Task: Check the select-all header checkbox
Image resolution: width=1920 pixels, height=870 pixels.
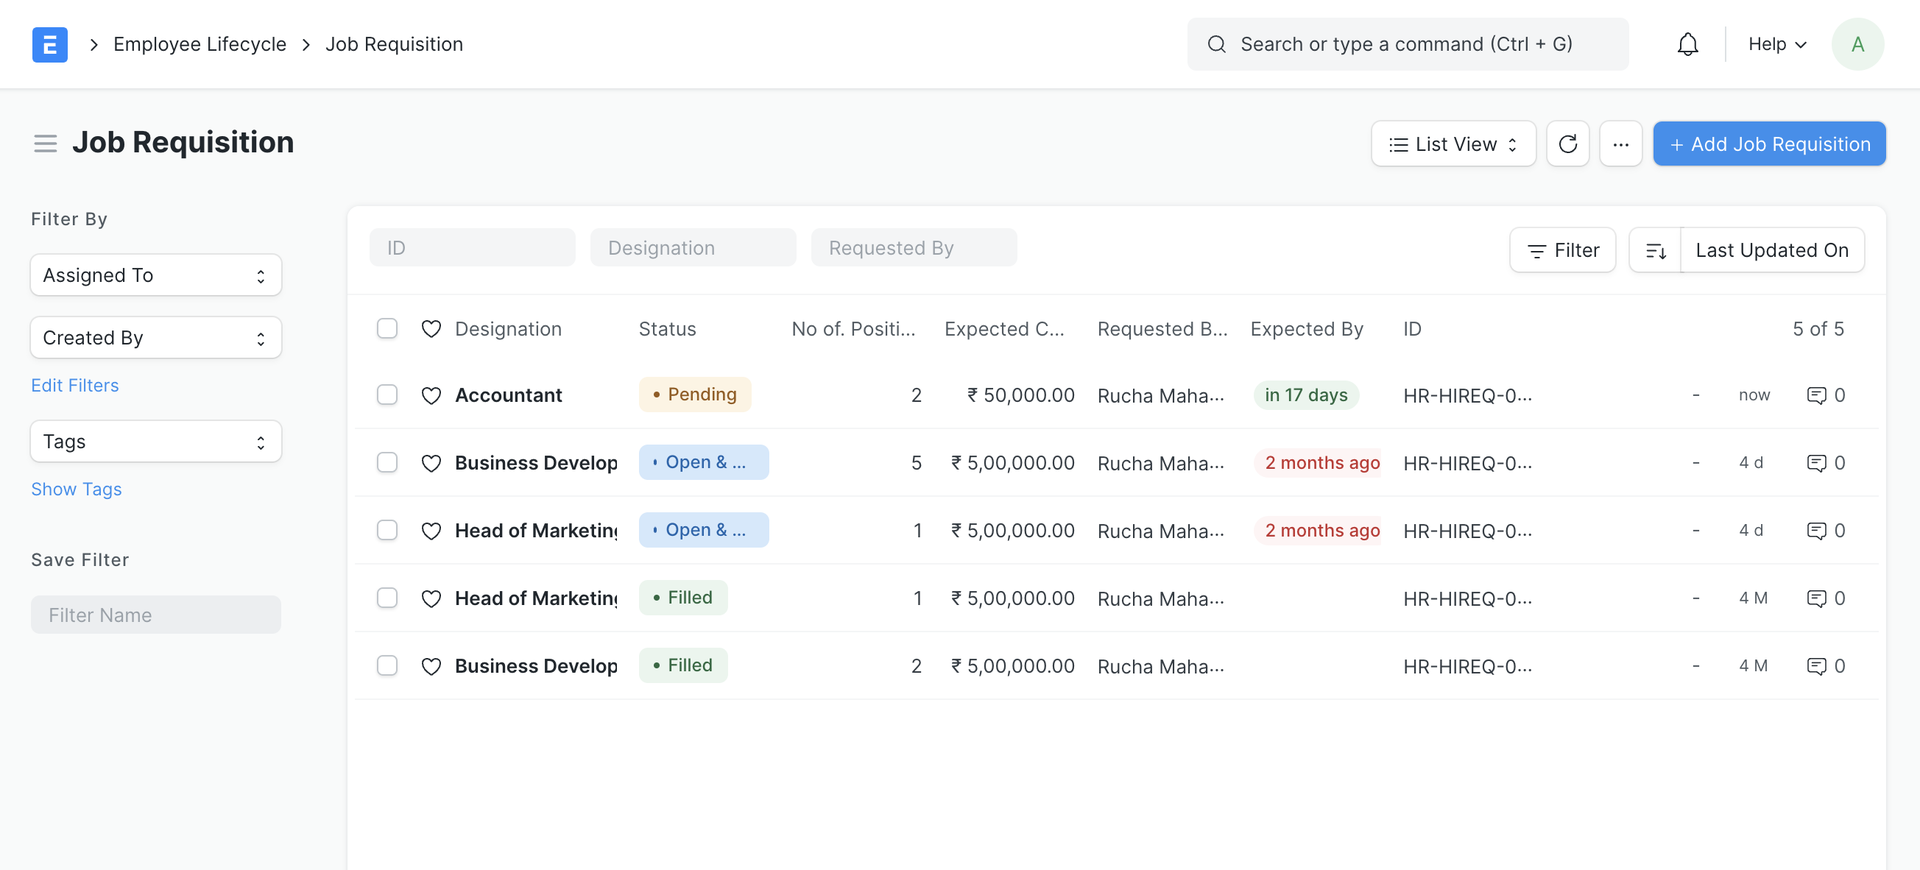Action: point(387,329)
